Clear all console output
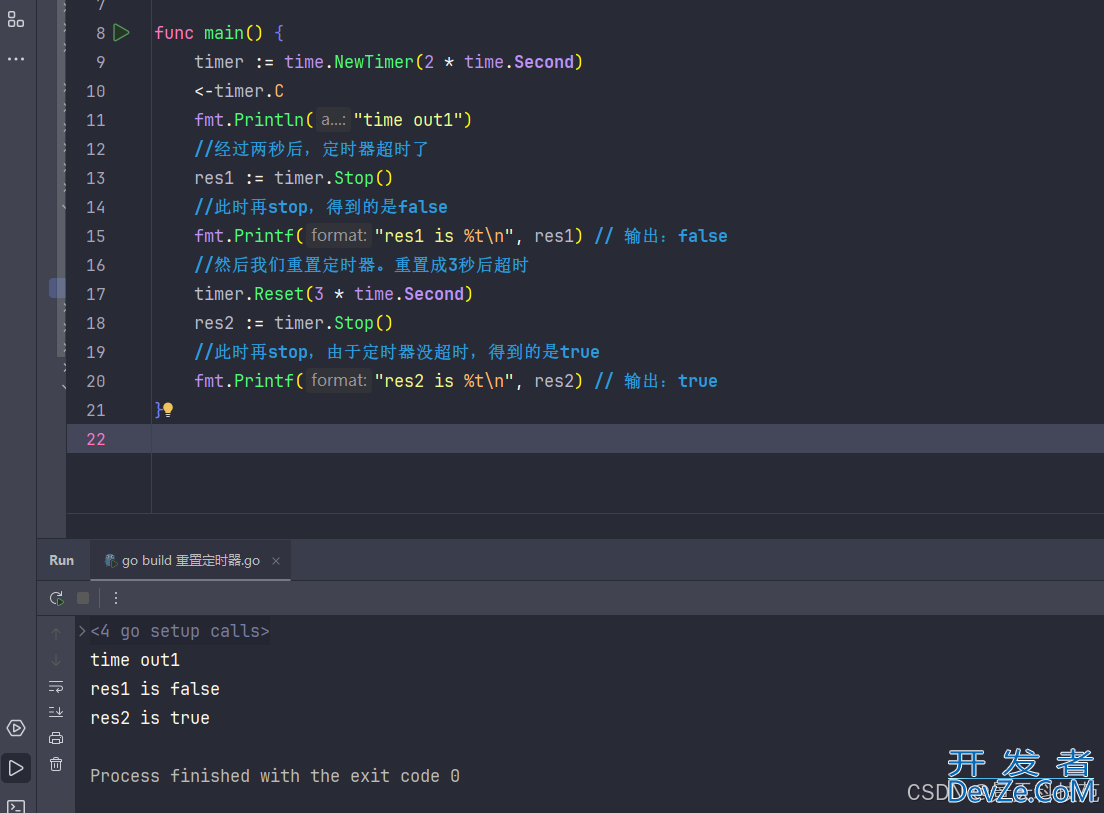The image size is (1104, 813). [x=56, y=764]
